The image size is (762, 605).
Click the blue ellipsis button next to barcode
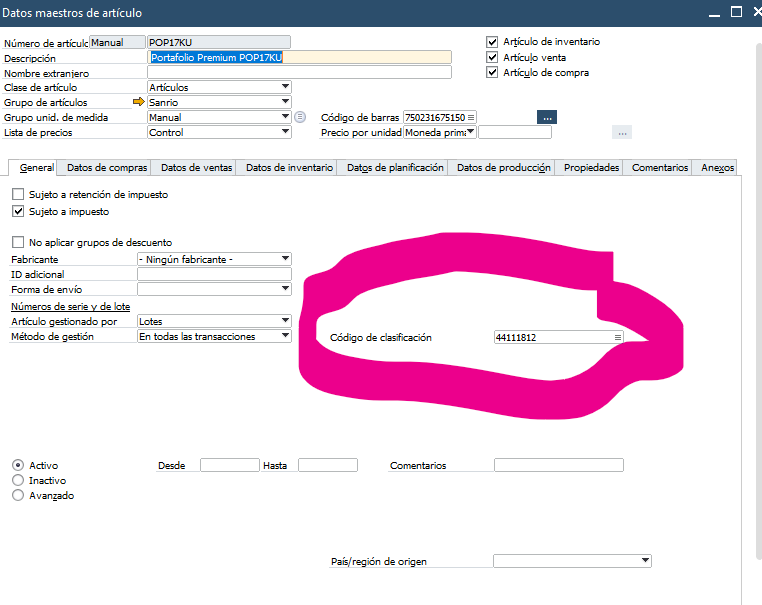546,118
